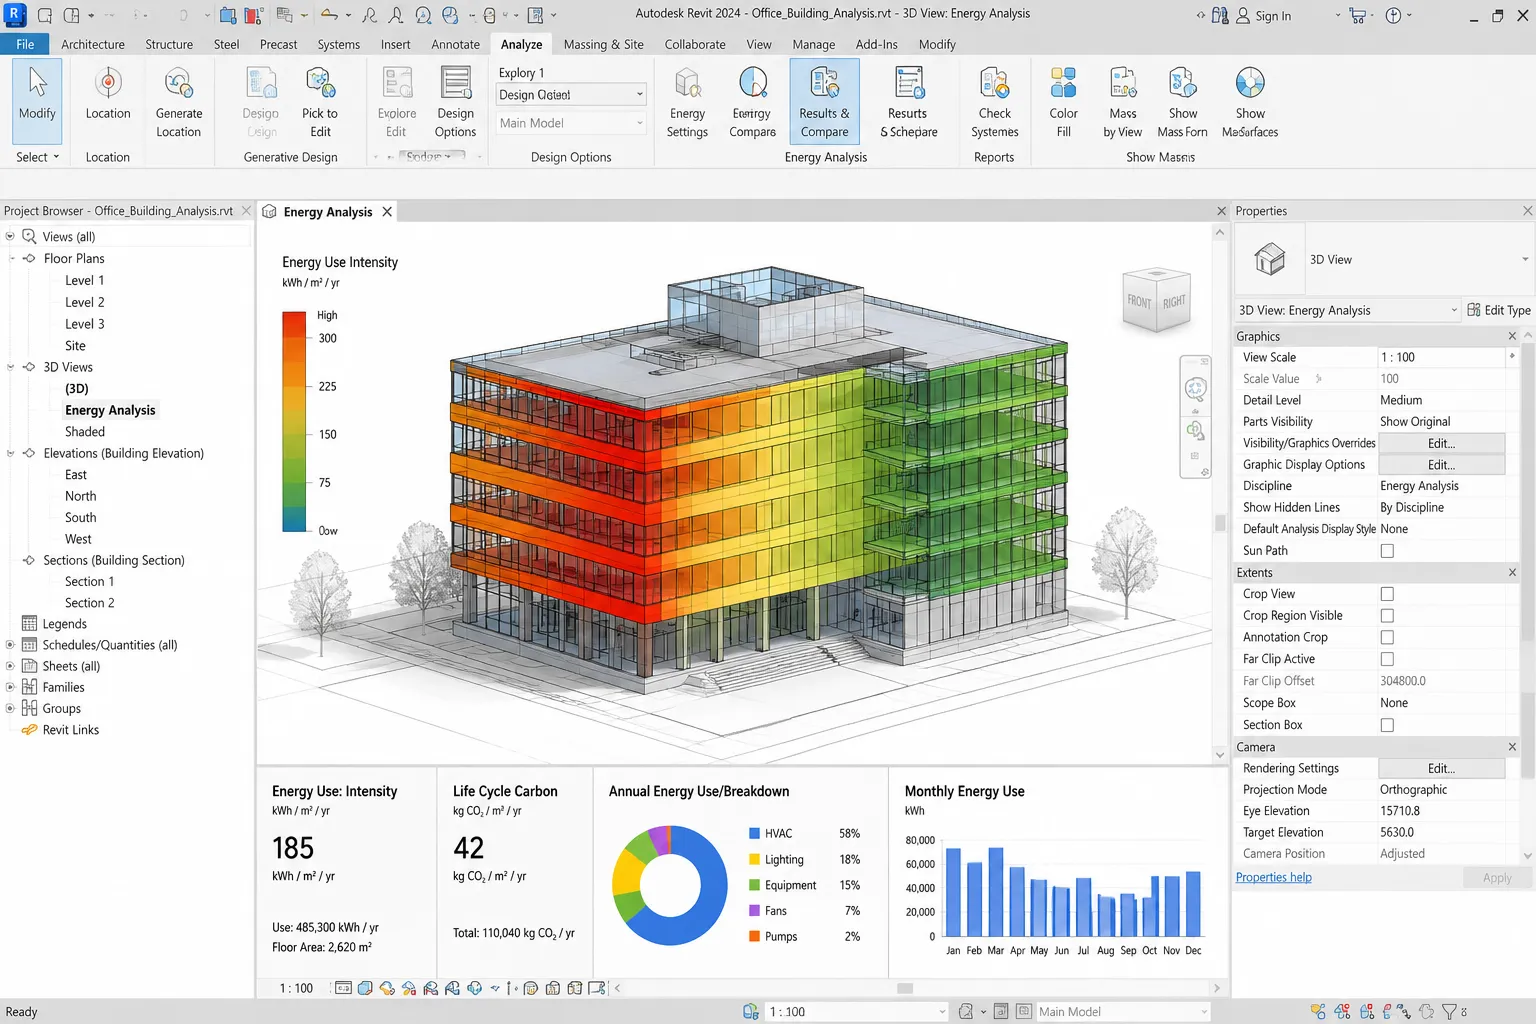The width and height of the screenshot is (1536, 1024).
Task: Open the Design Option dropdown
Action: point(571,95)
